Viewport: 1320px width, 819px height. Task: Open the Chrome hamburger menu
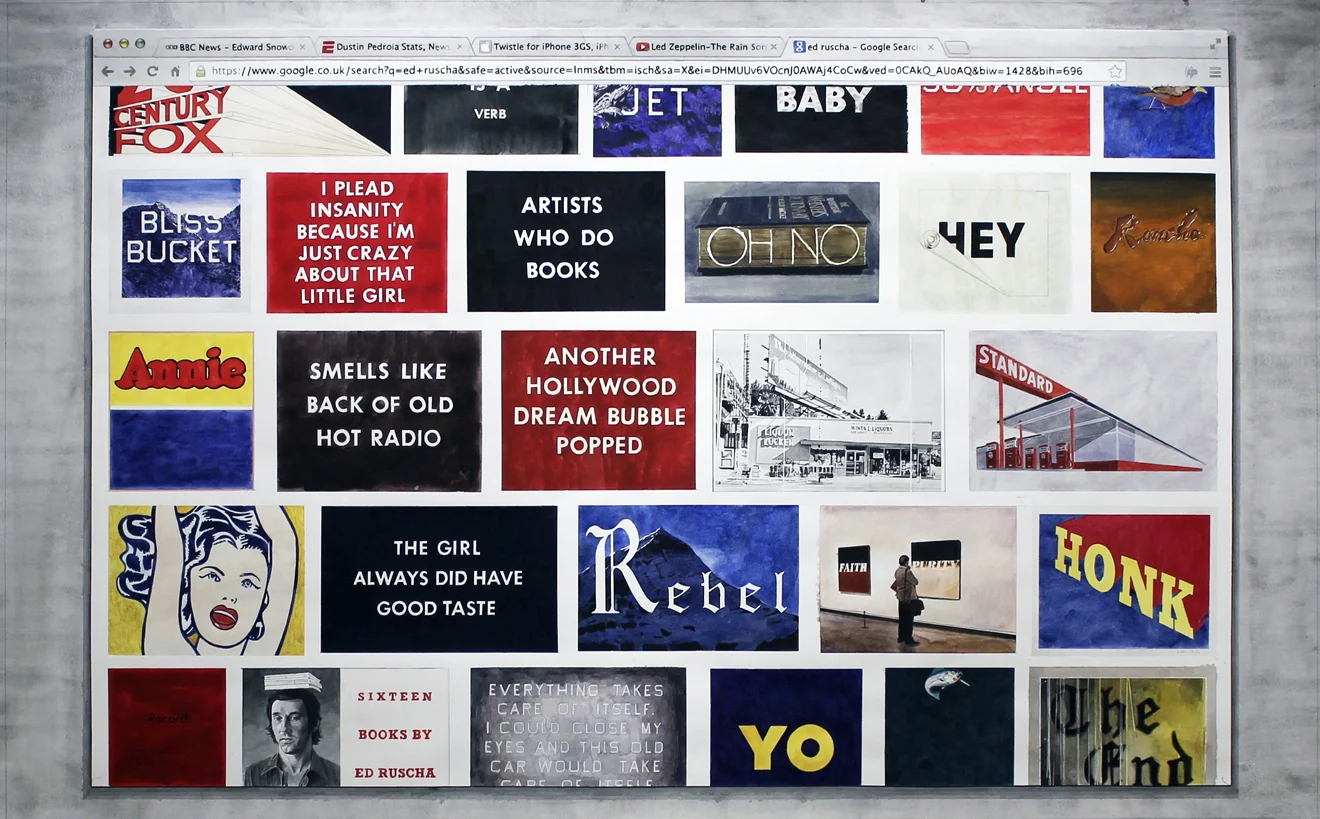coord(1215,72)
